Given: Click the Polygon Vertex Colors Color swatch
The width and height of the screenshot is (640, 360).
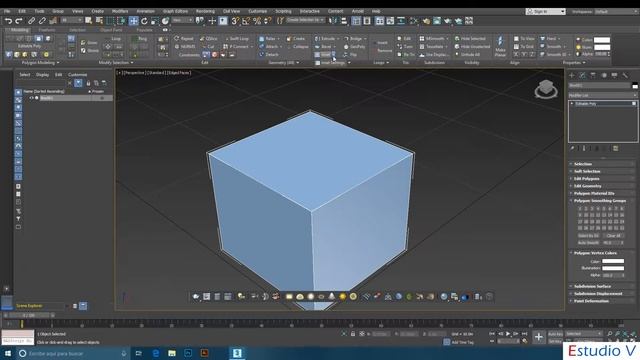Looking at the screenshot, I should coord(613,261).
